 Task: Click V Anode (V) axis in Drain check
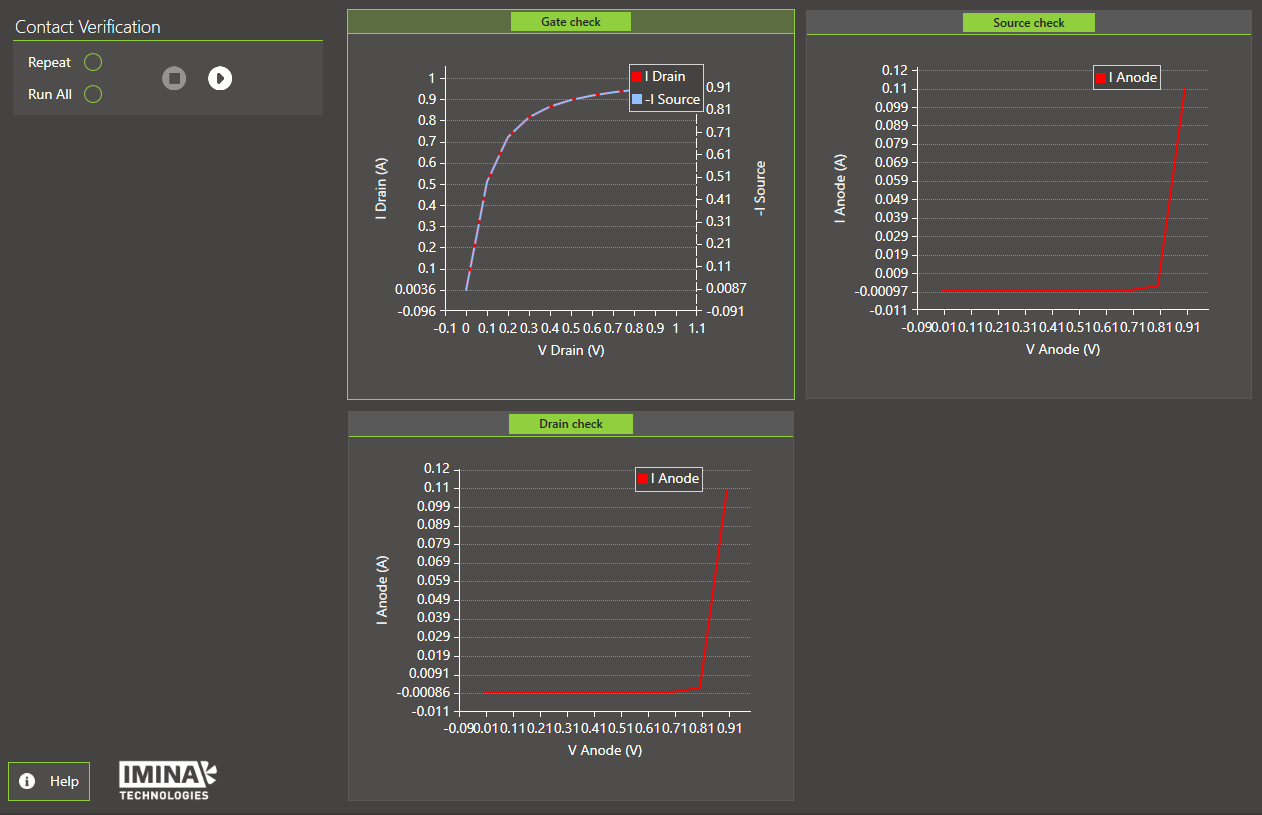(x=604, y=750)
